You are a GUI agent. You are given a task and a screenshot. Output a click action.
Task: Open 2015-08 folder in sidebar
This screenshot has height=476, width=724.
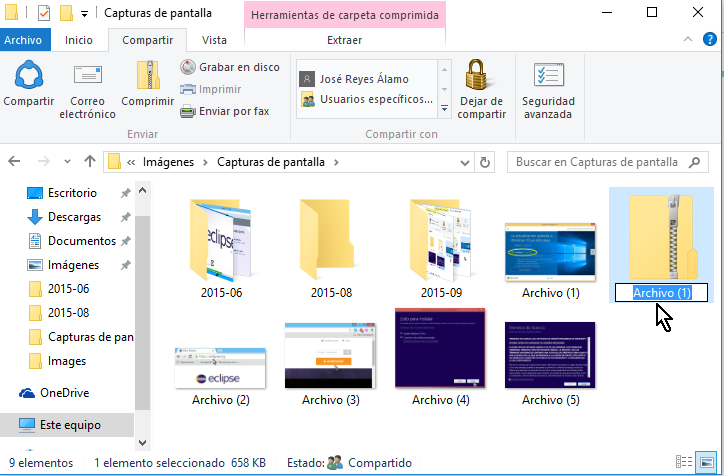59,313
